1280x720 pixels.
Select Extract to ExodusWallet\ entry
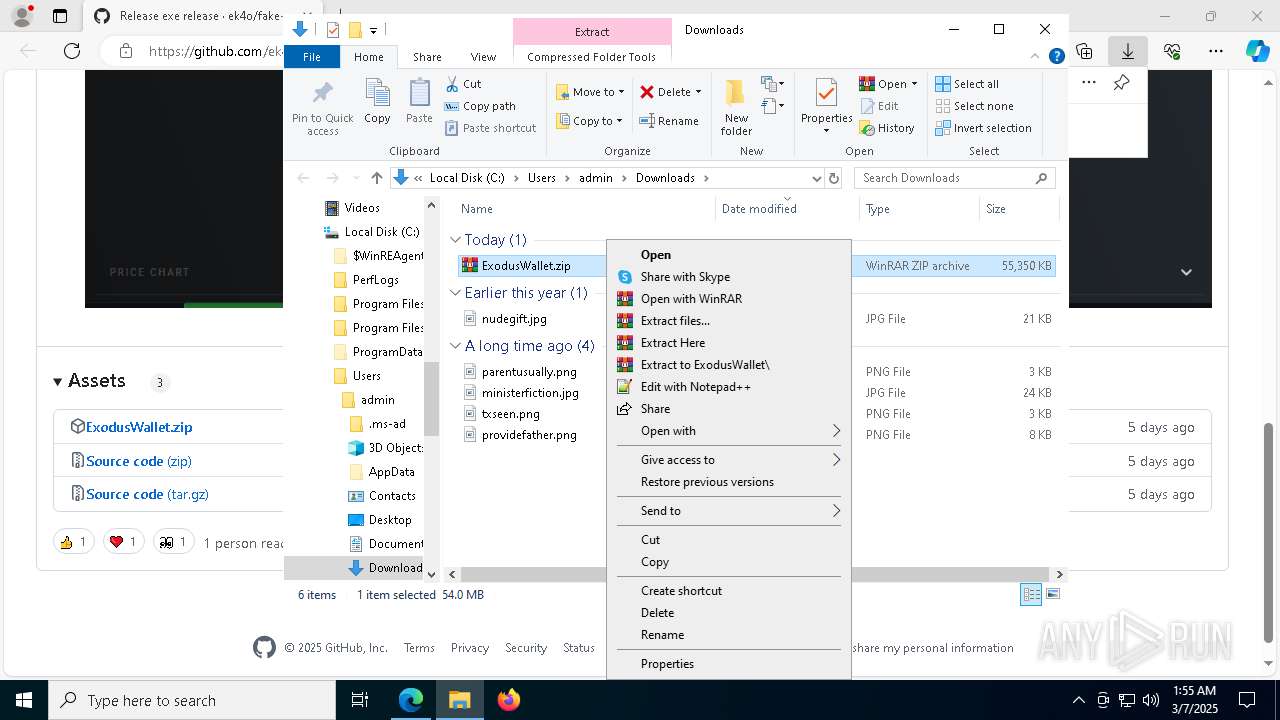(728, 365)
